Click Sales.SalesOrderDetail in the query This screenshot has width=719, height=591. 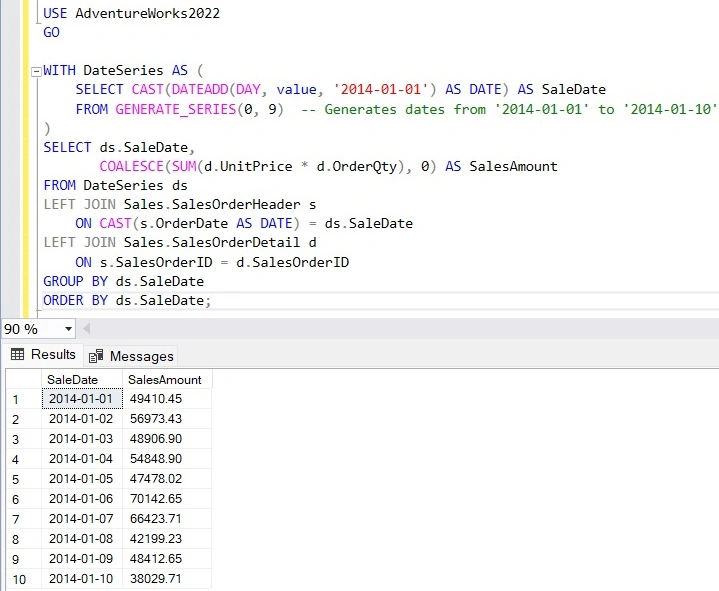click(x=212, y=242)
